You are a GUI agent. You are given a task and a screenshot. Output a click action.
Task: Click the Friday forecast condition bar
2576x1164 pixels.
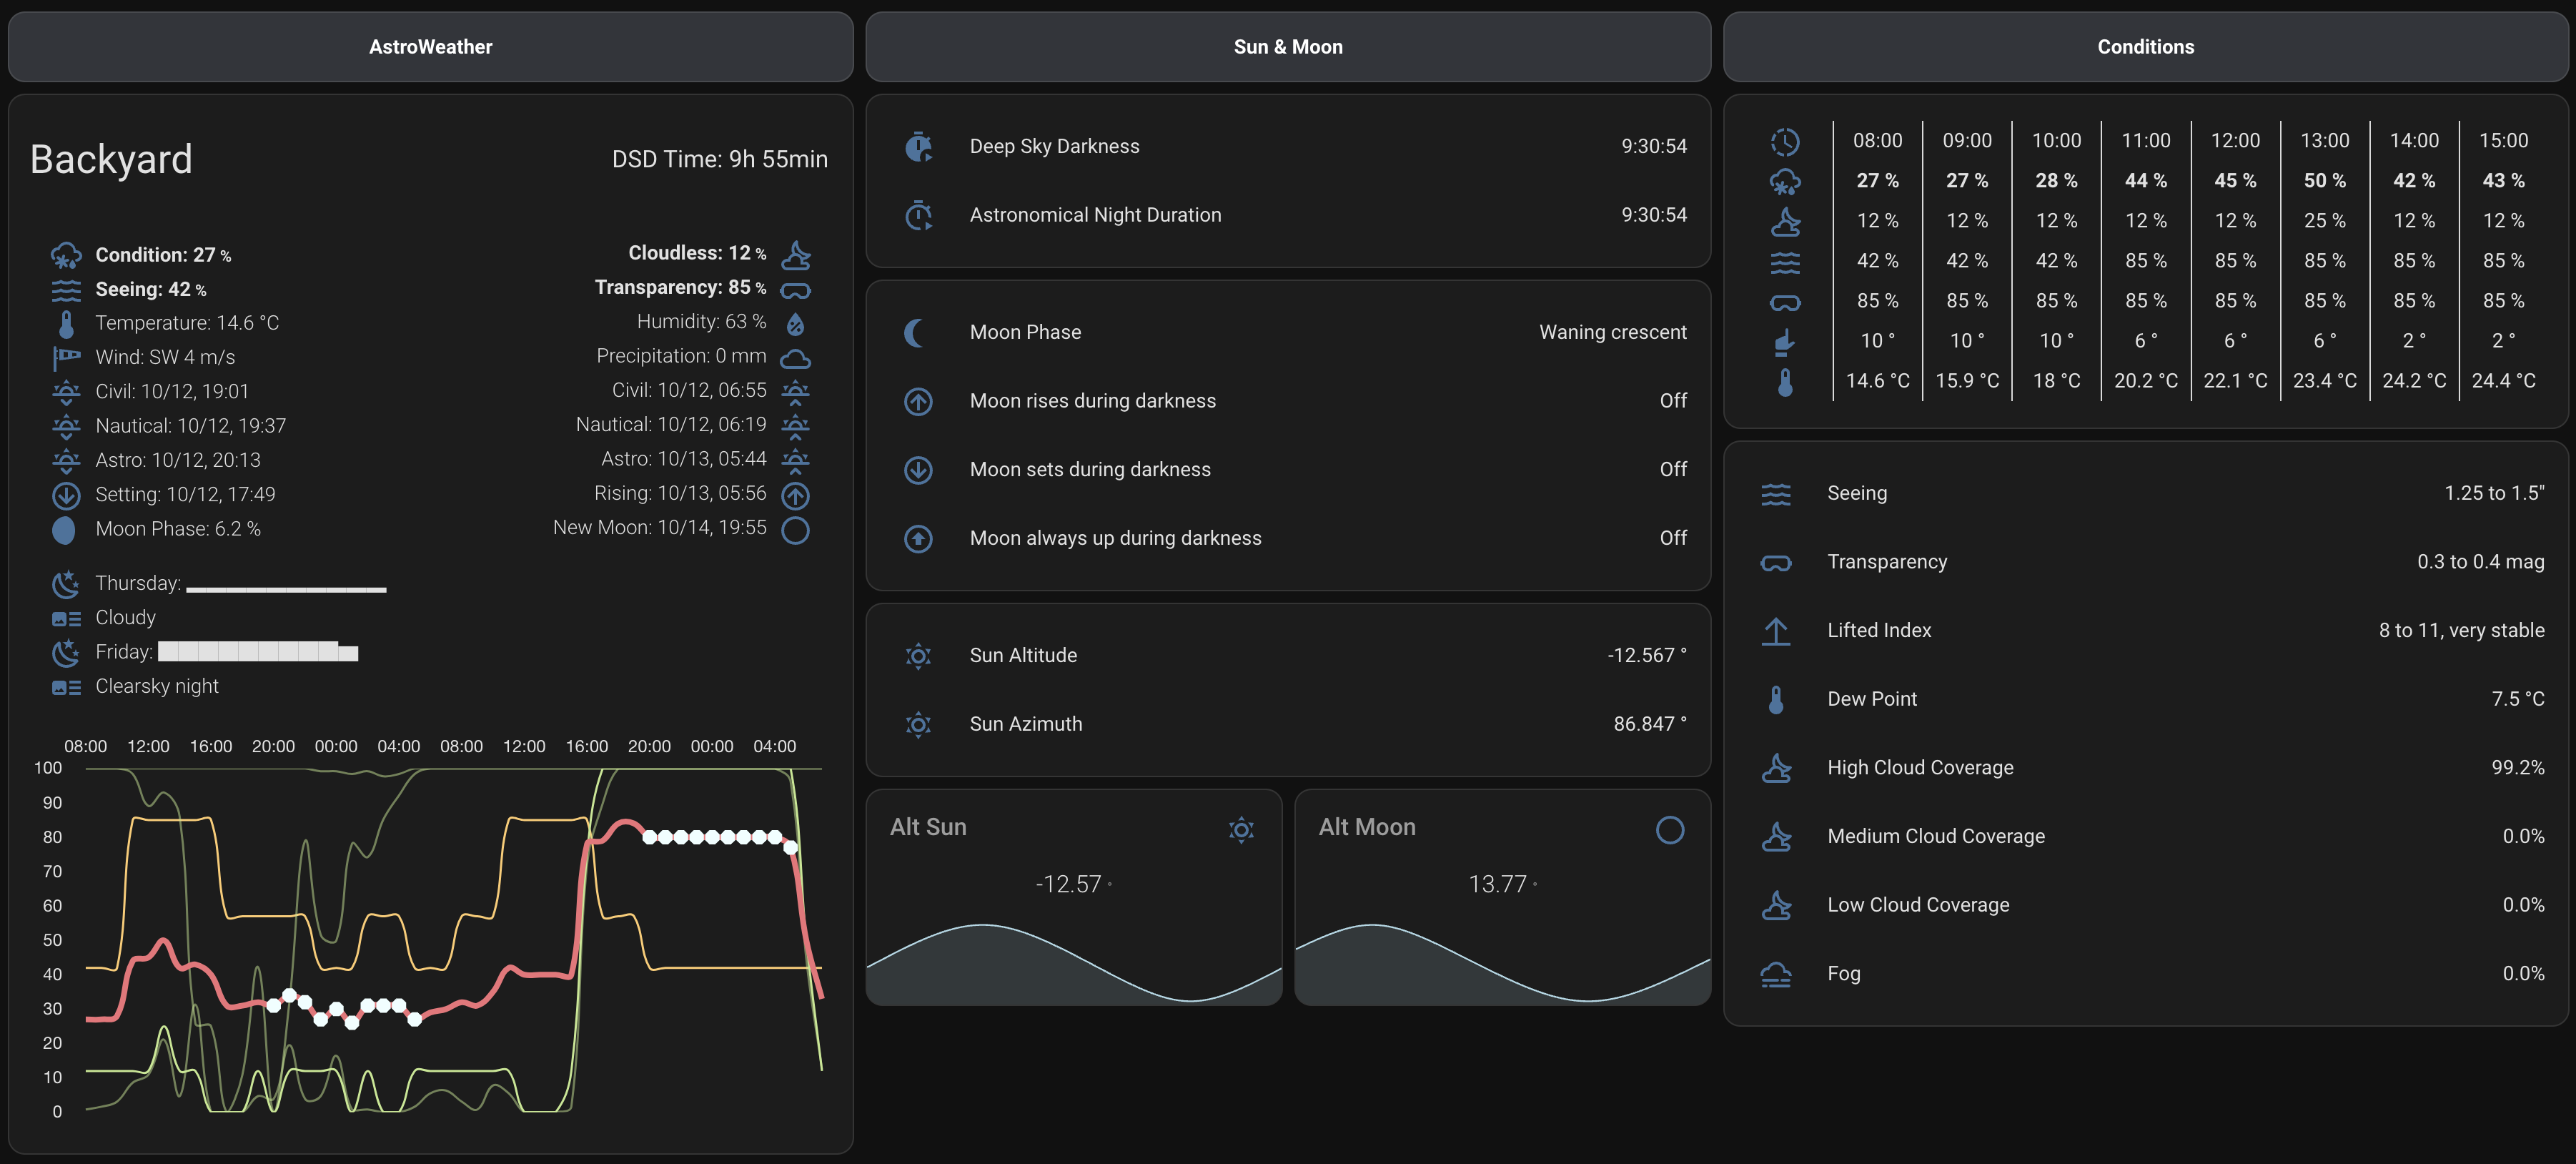pos(258,653)
